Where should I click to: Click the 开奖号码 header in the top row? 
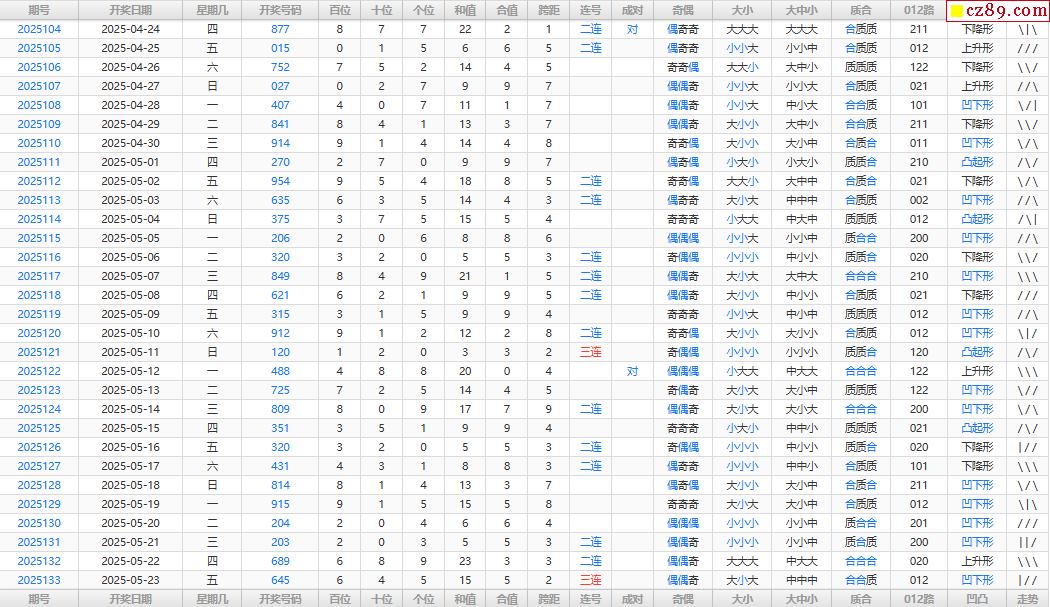(x=281, y=10)
